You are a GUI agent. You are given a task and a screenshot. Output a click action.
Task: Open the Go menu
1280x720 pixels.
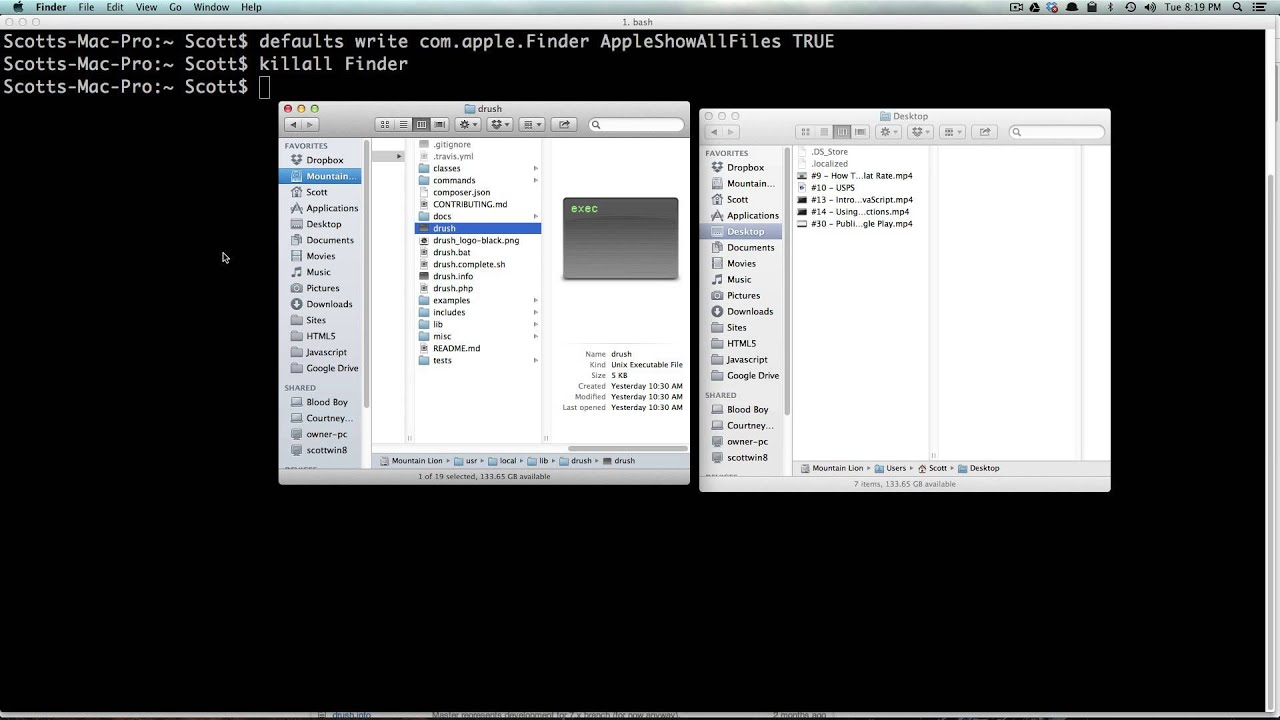pos(176,7)
